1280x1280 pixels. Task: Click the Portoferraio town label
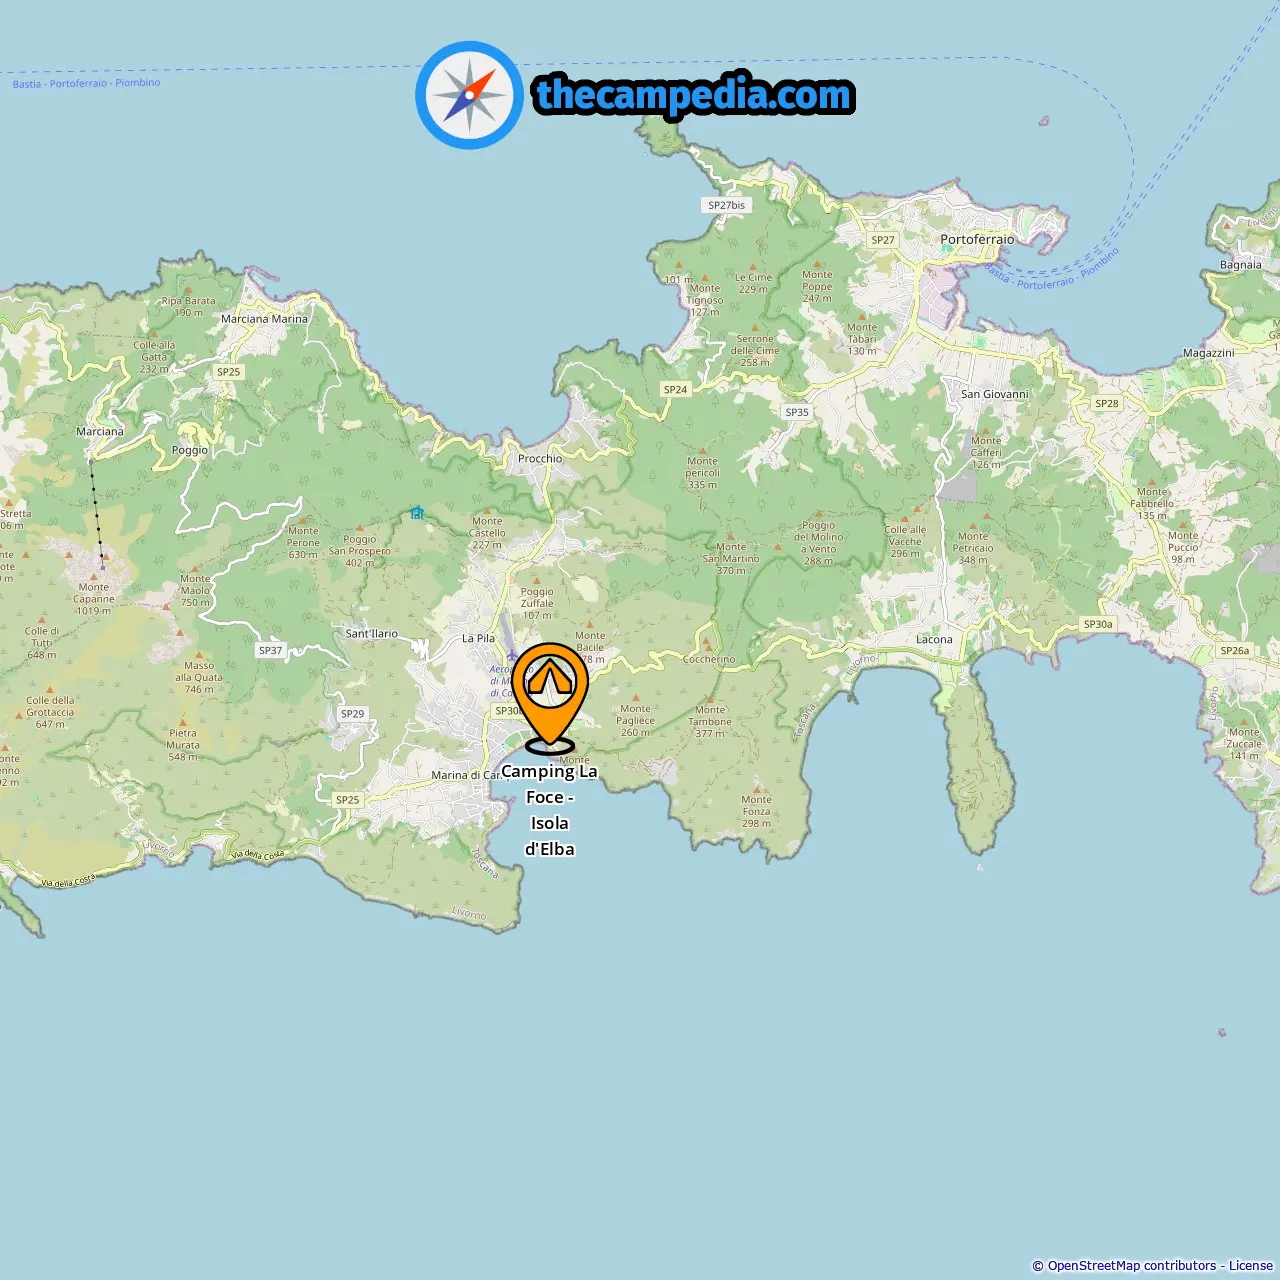coord(977,240)
